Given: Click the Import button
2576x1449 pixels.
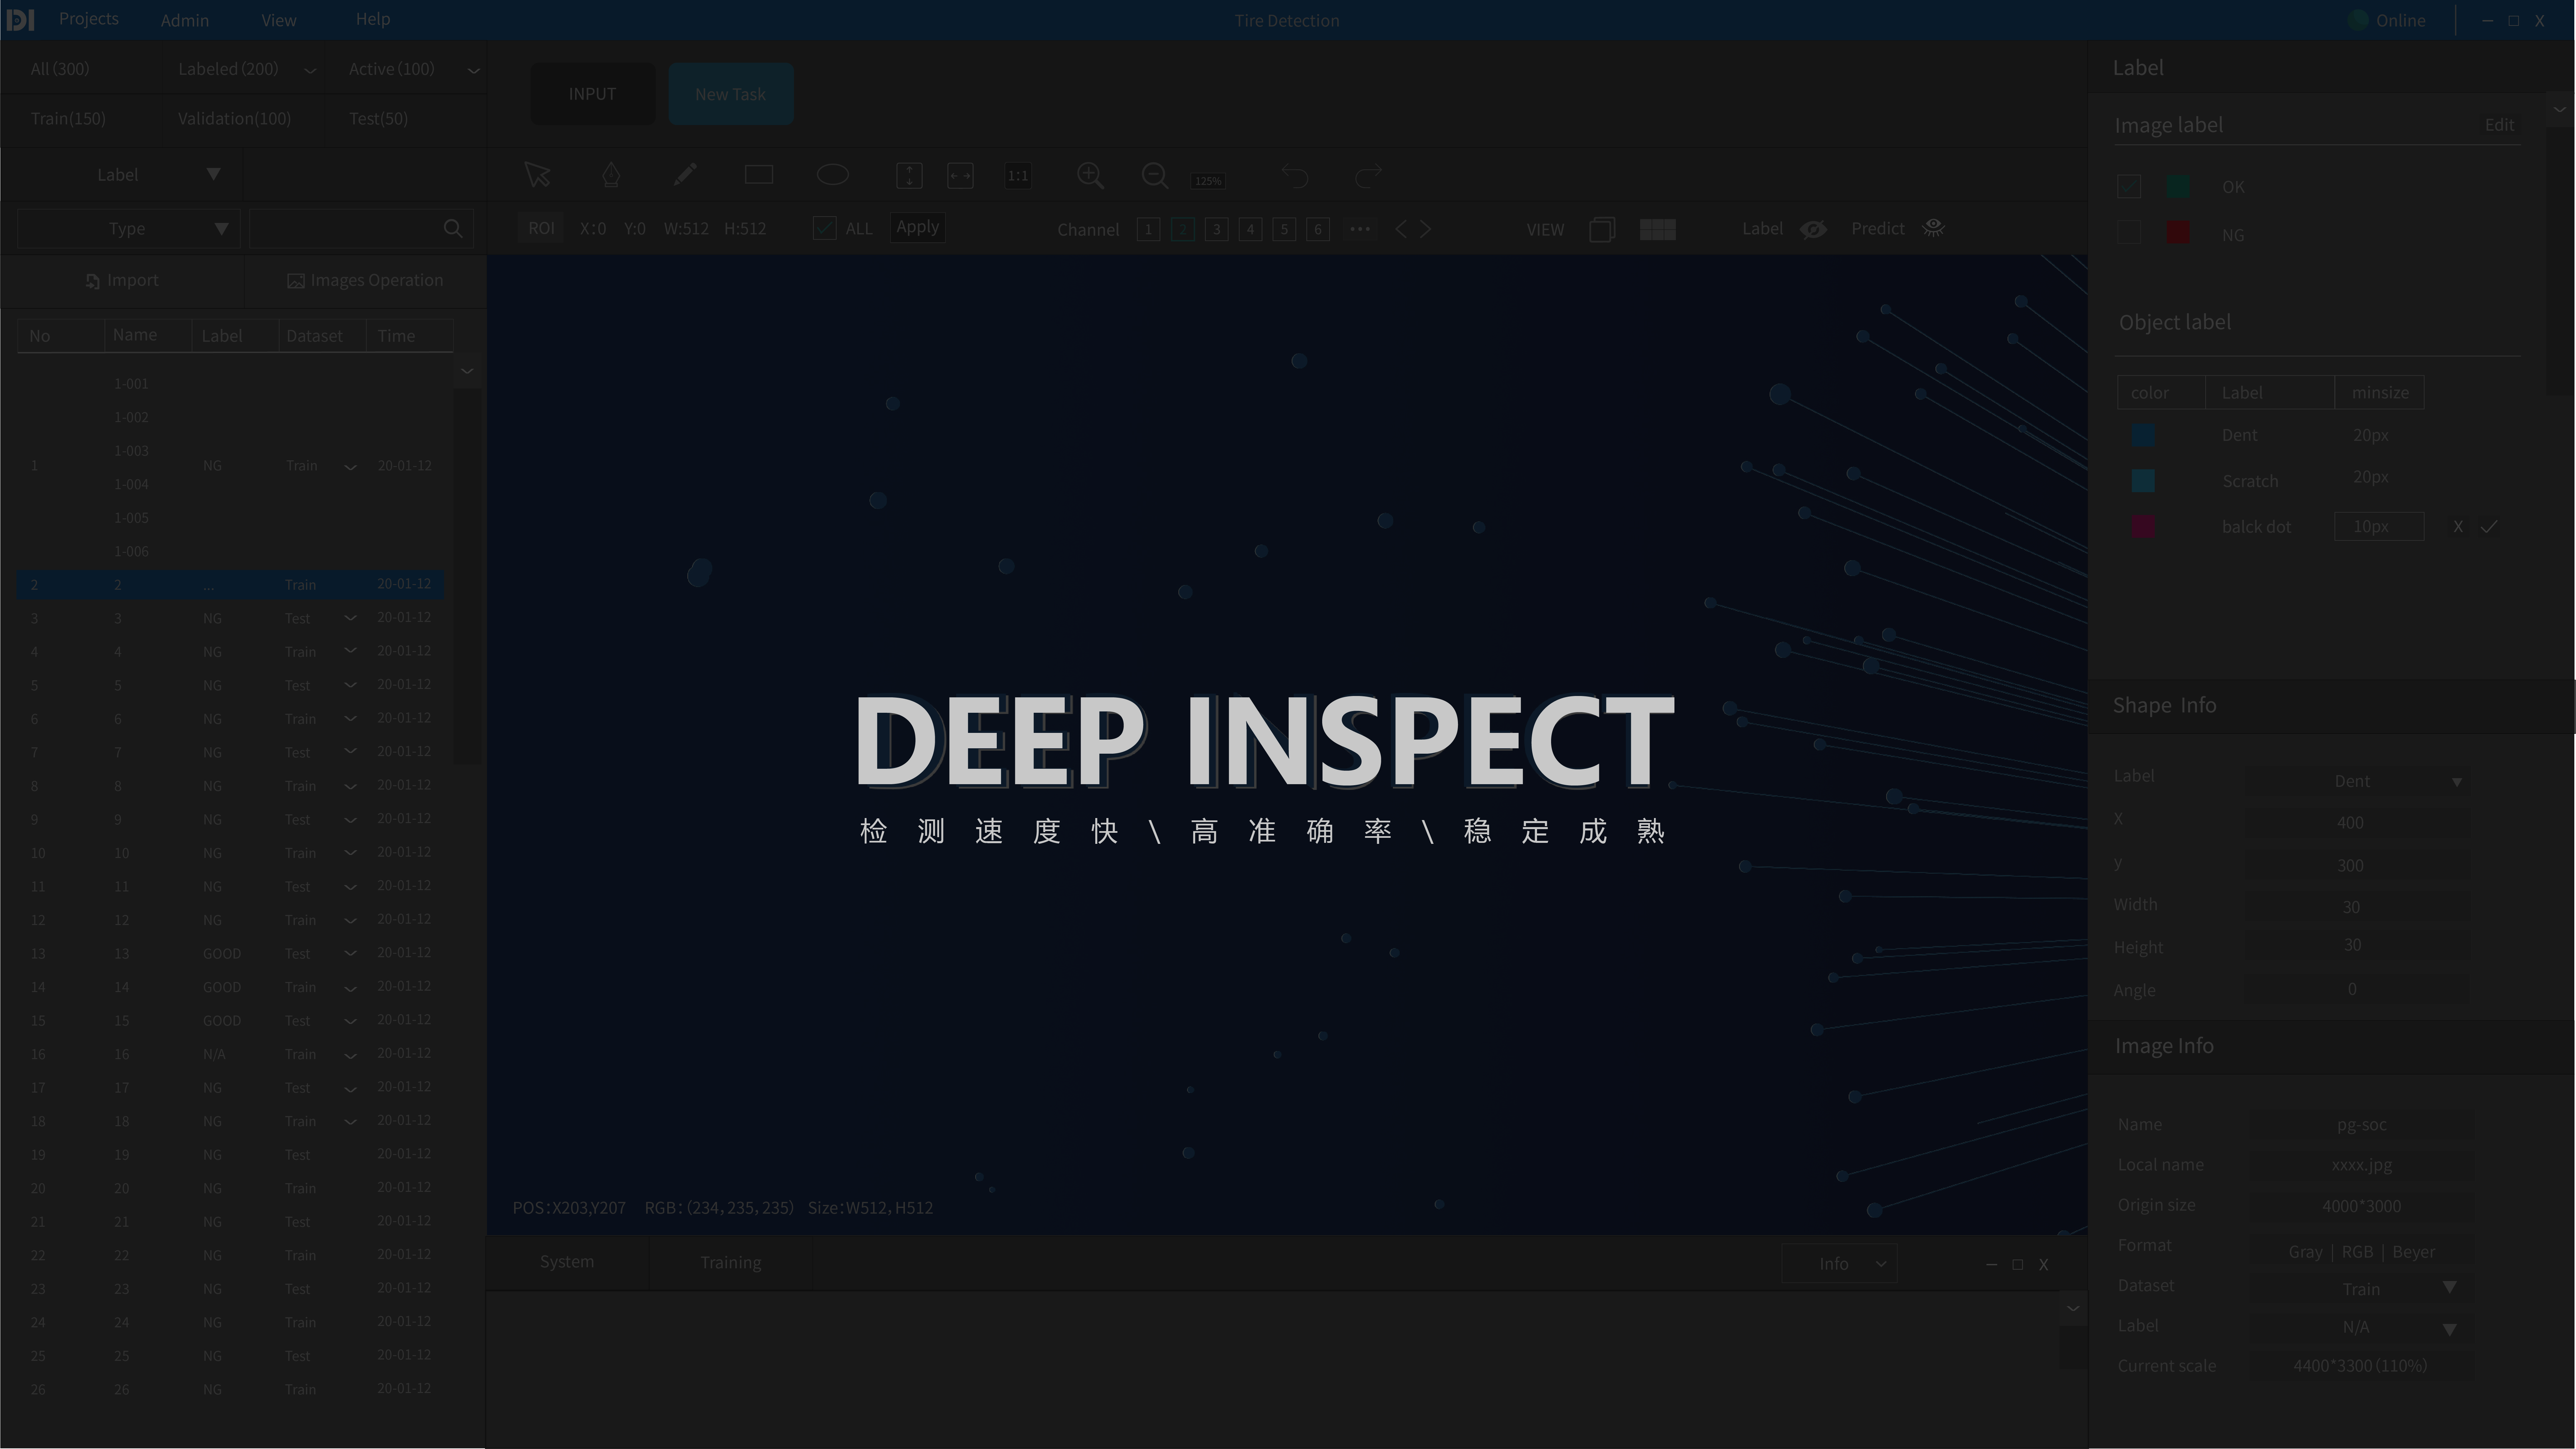Looking at the screenshot, I should pos(122,281).
